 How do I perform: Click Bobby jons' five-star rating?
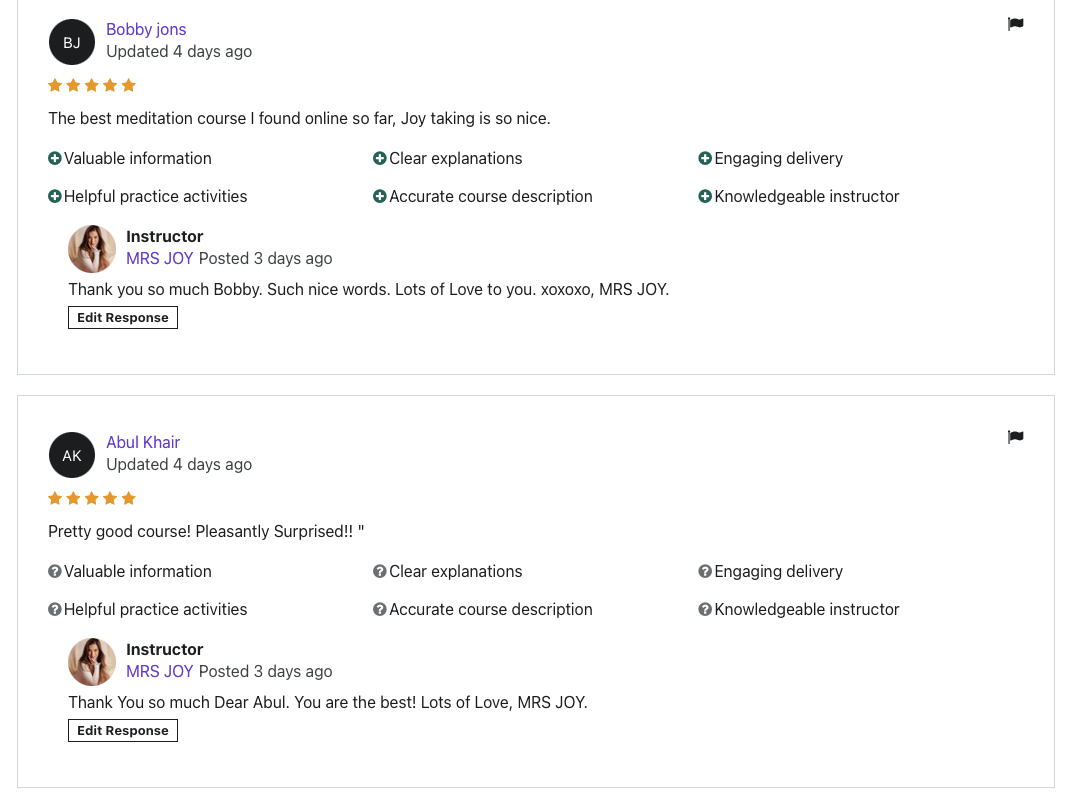coord(92,85)
